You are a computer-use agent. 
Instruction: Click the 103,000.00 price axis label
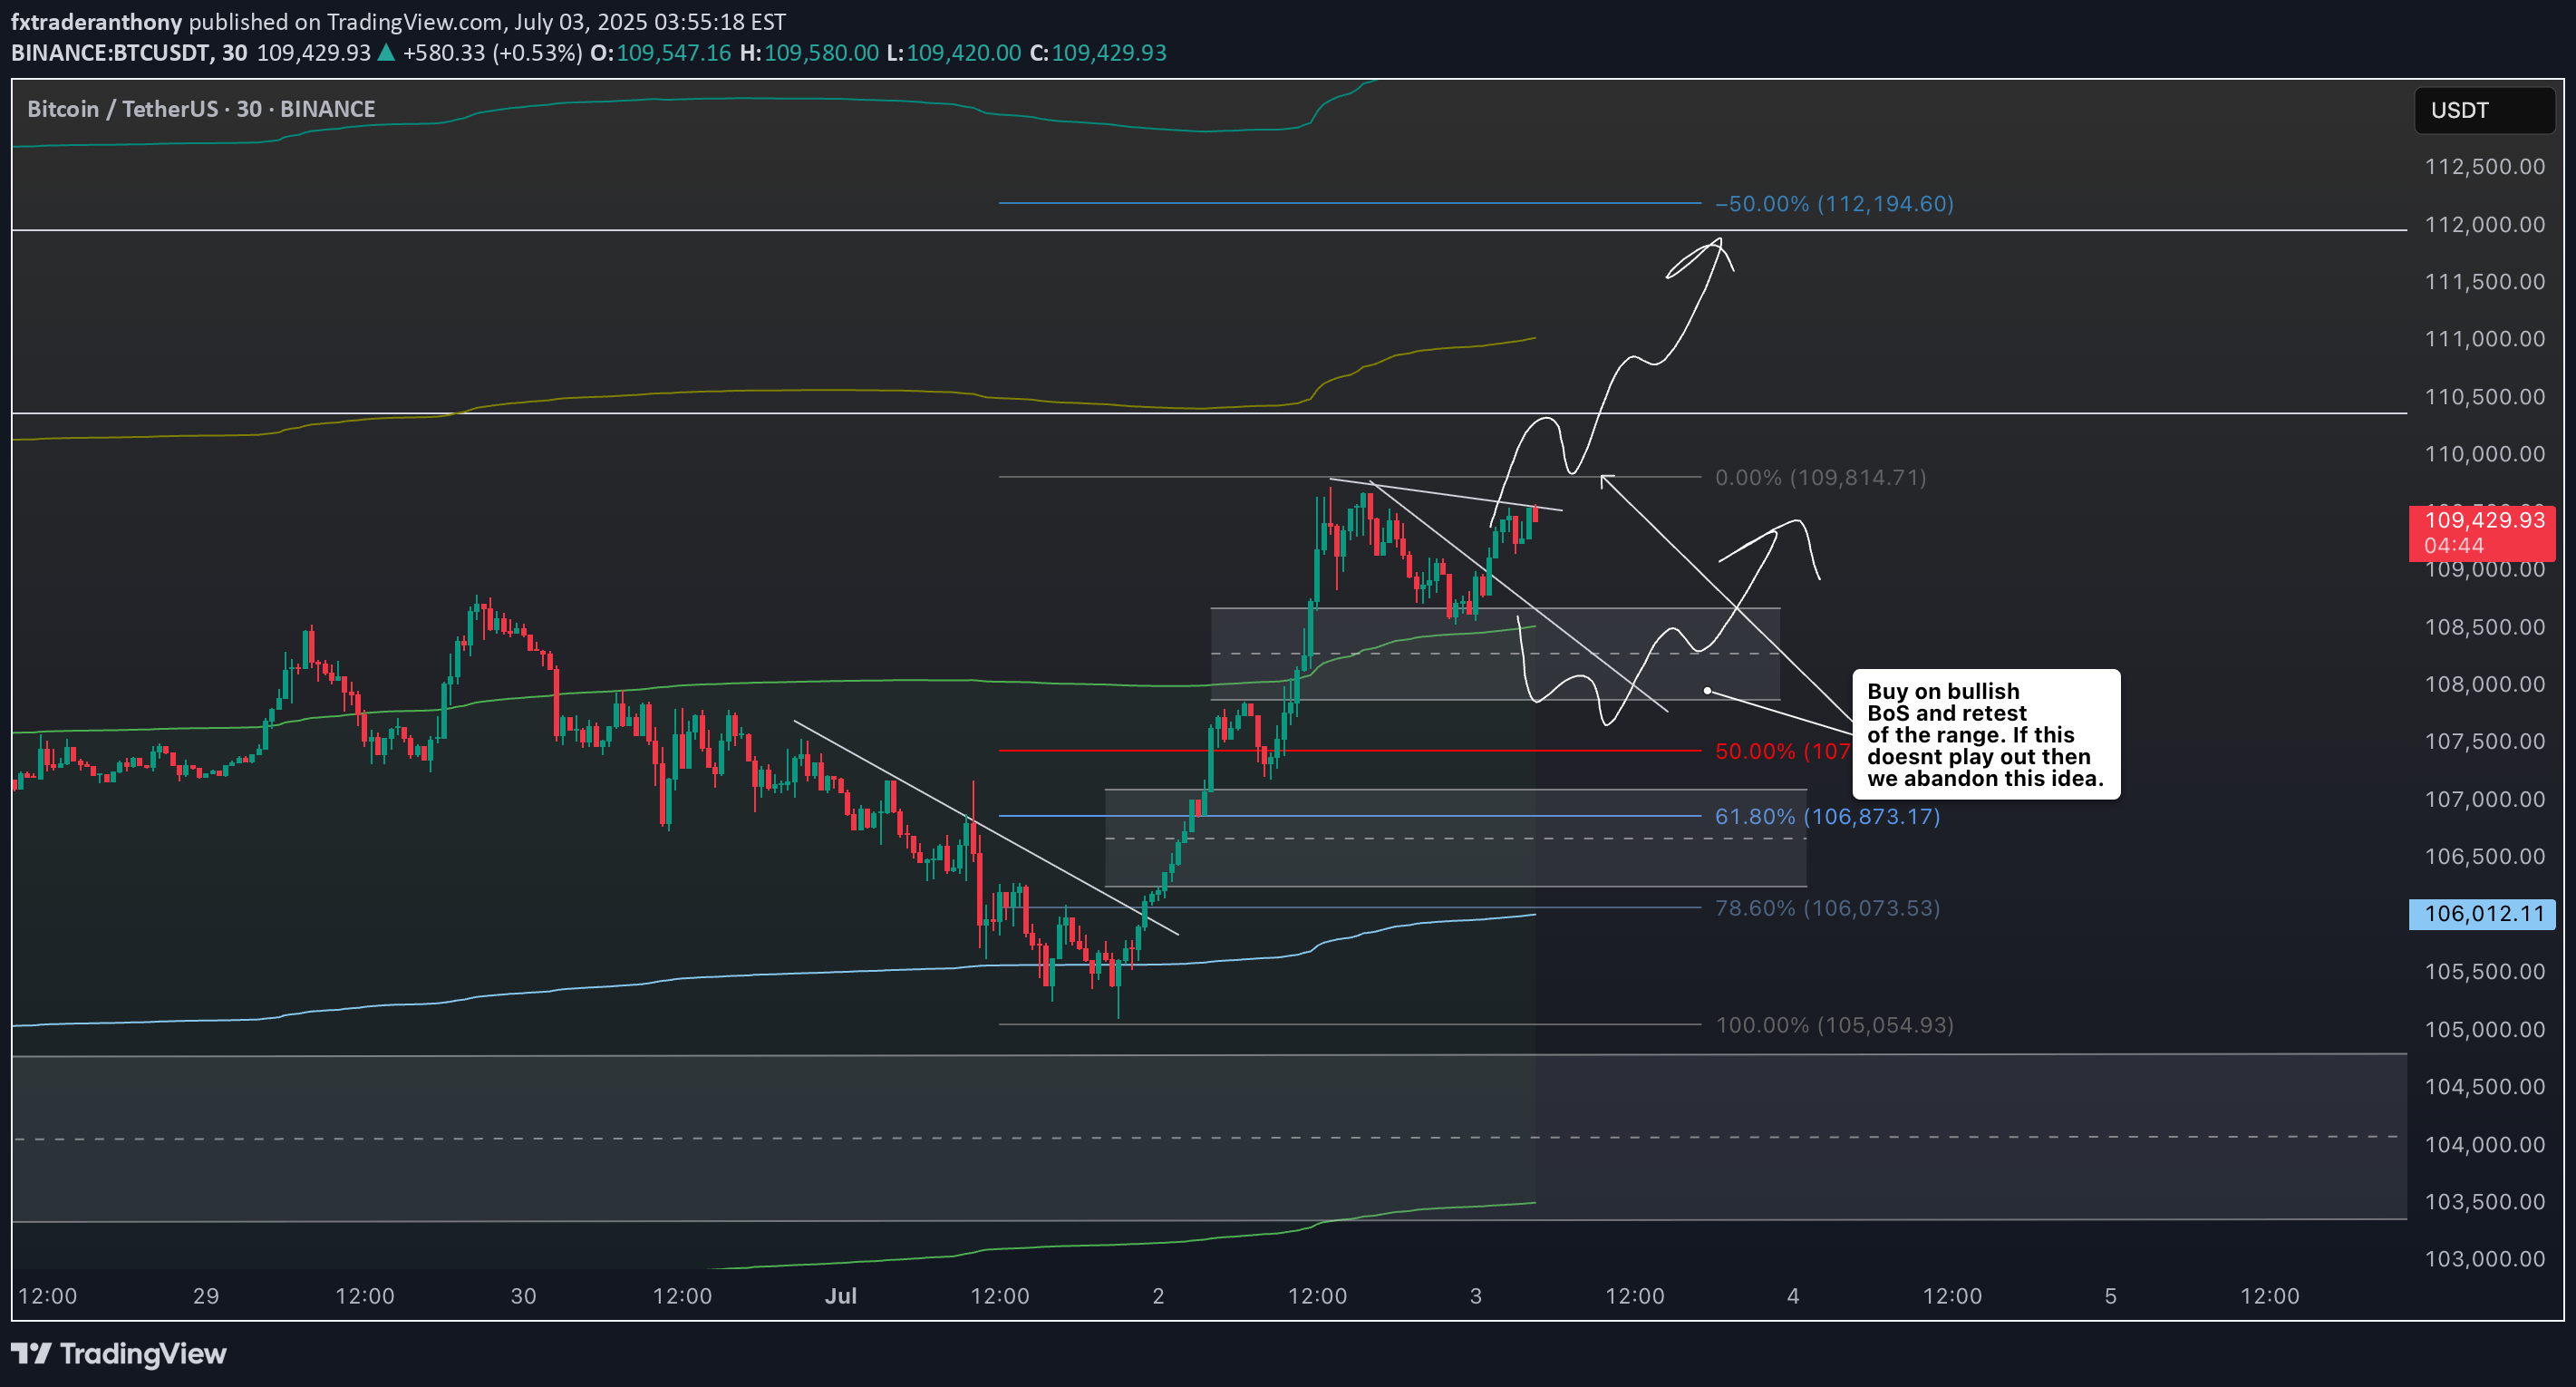coord(2484,1259)
